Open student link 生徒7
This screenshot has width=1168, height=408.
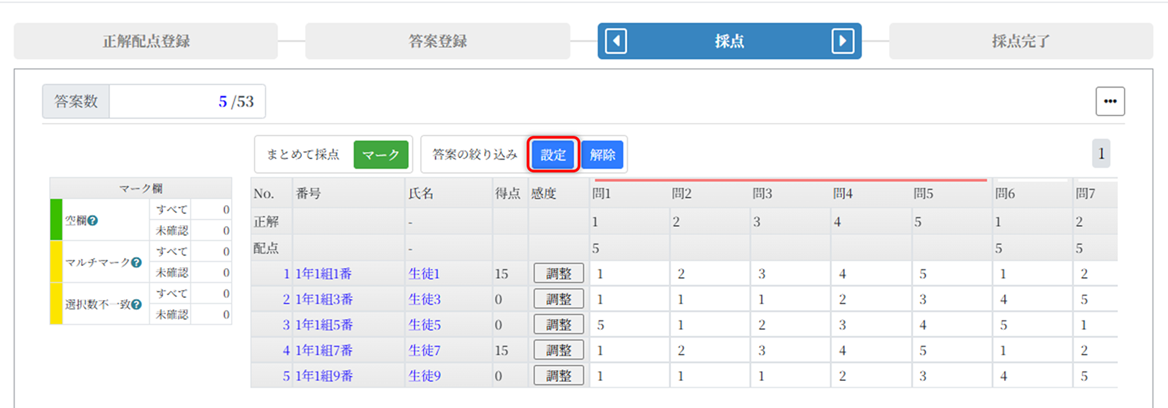tap(425, 351)
